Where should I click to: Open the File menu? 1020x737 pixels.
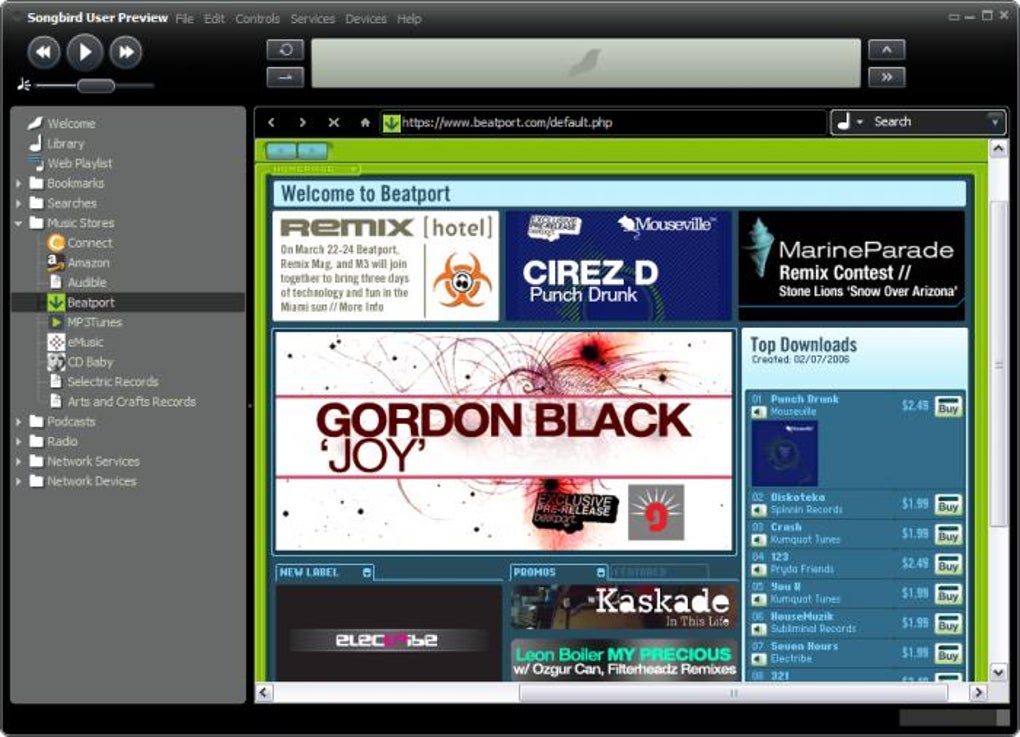click(185, 19)
